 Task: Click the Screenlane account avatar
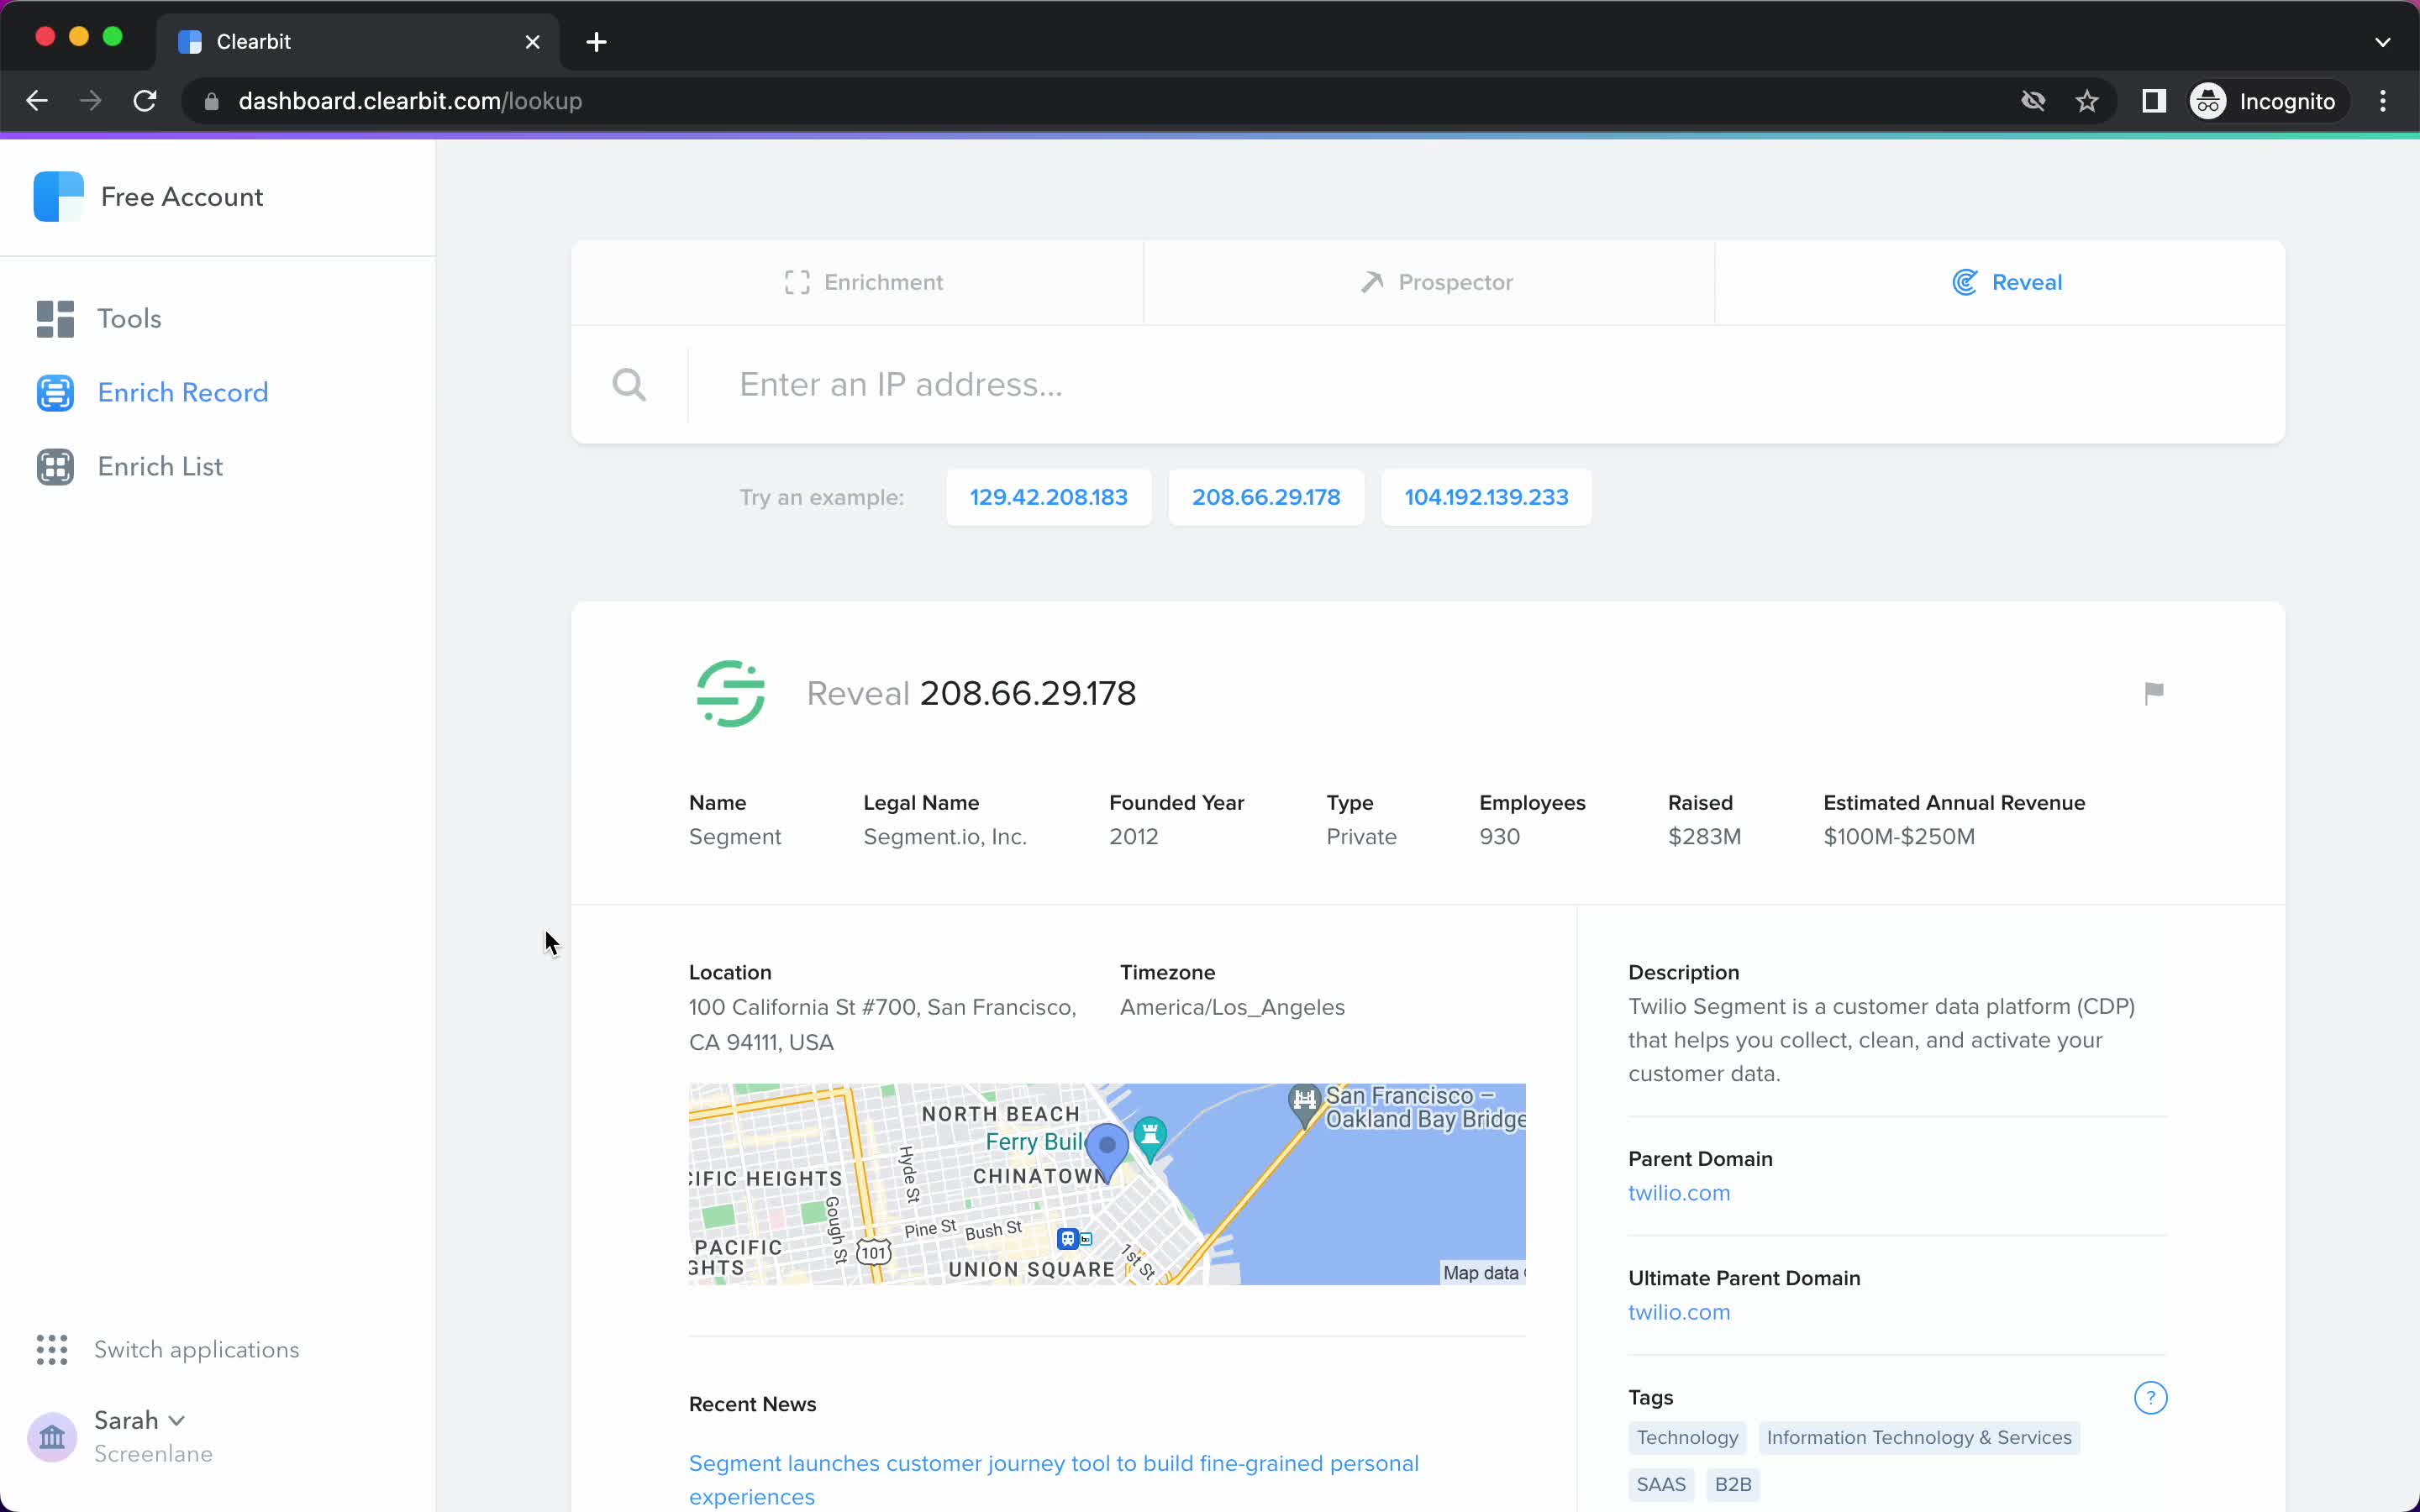tap(52, 1437)
